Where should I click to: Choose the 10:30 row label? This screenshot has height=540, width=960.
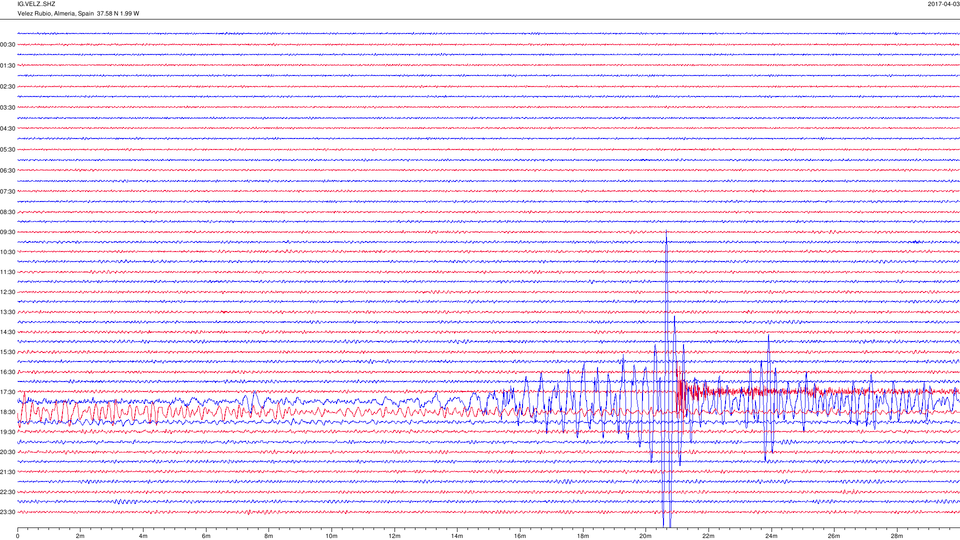[7, 252]
